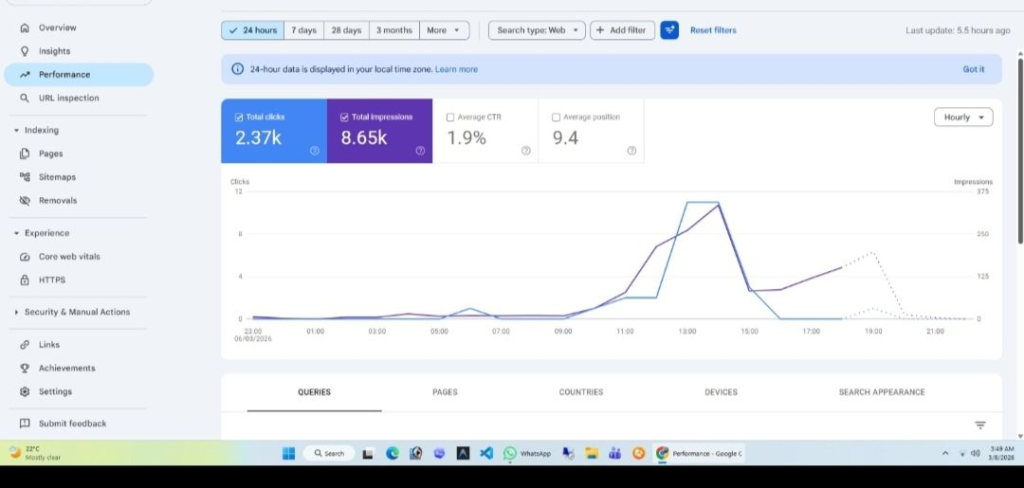
Task: Open Search type: Web dropdown
Action: pos(537,30)
